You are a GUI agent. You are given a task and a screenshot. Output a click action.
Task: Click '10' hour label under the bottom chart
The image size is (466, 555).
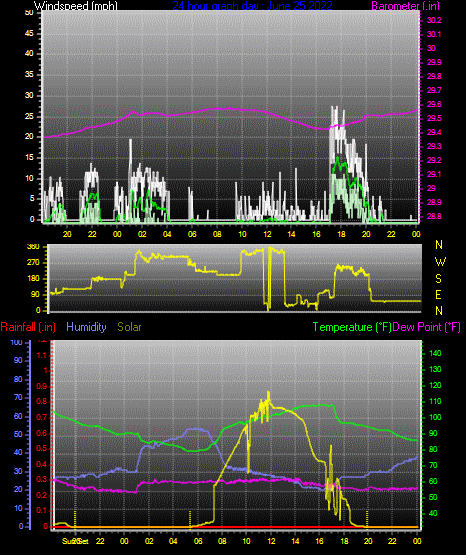click(x=246, y=541)
